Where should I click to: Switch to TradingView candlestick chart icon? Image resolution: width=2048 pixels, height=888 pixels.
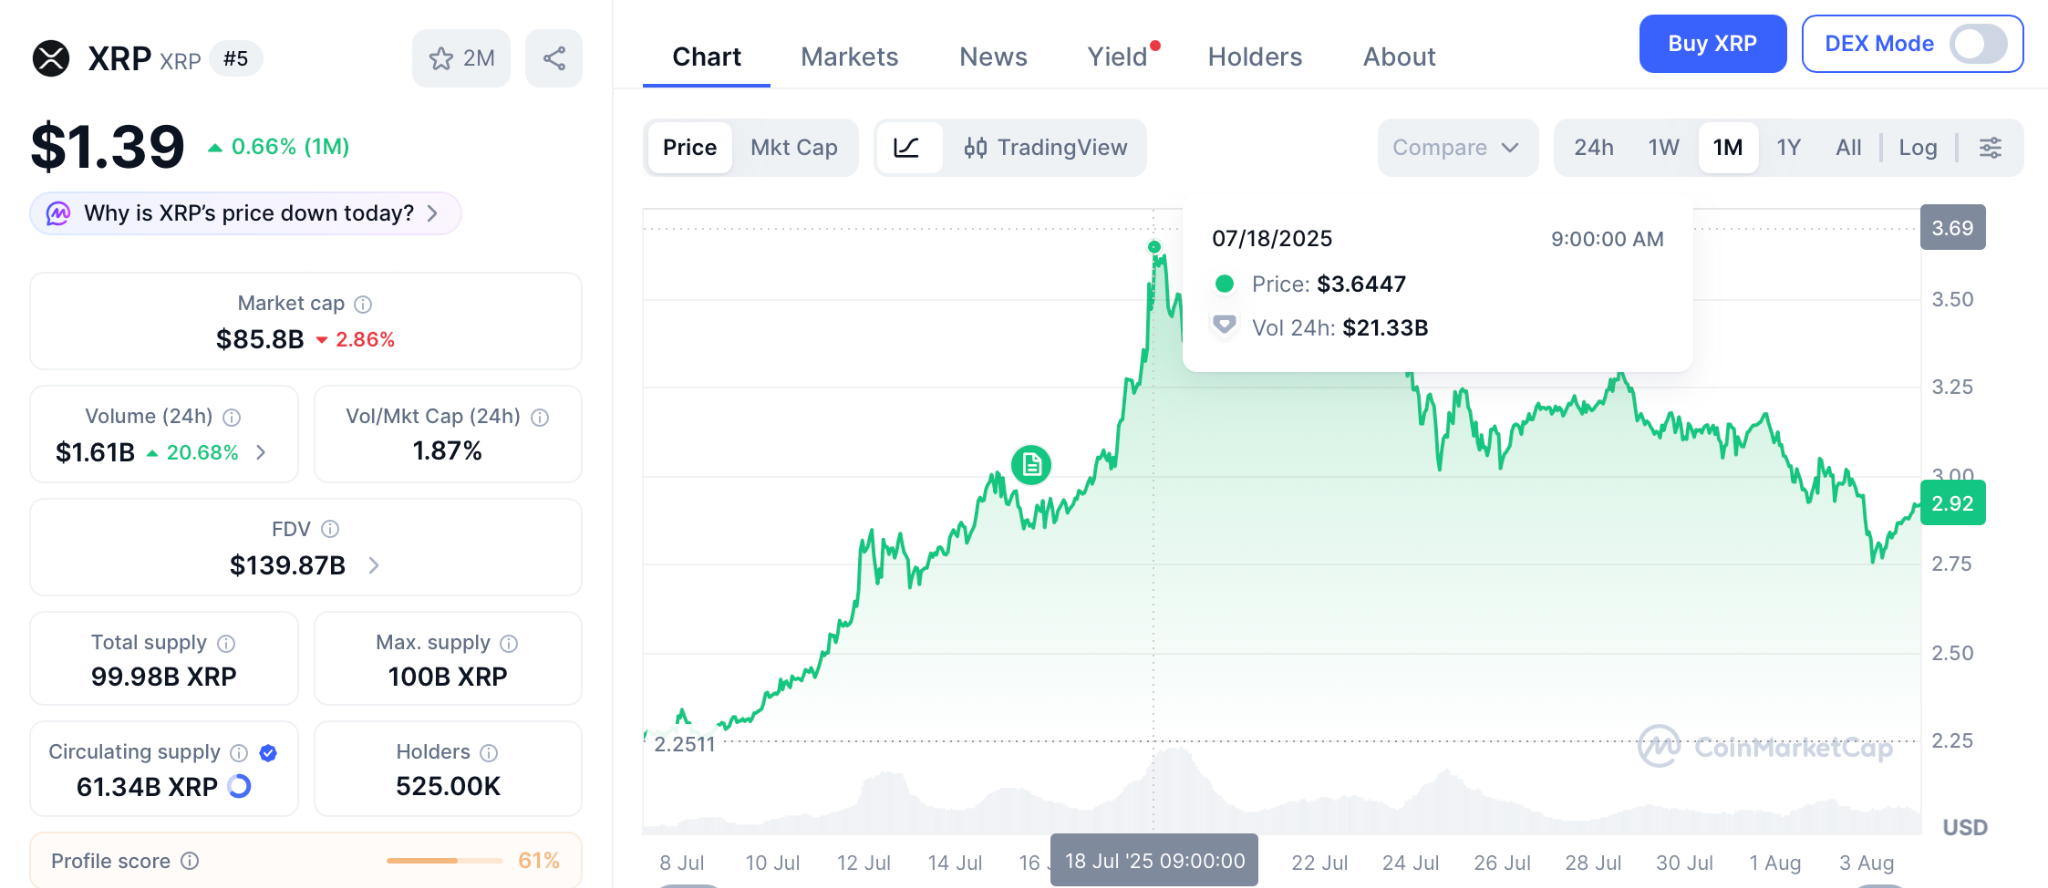click(x=978, y=147)
